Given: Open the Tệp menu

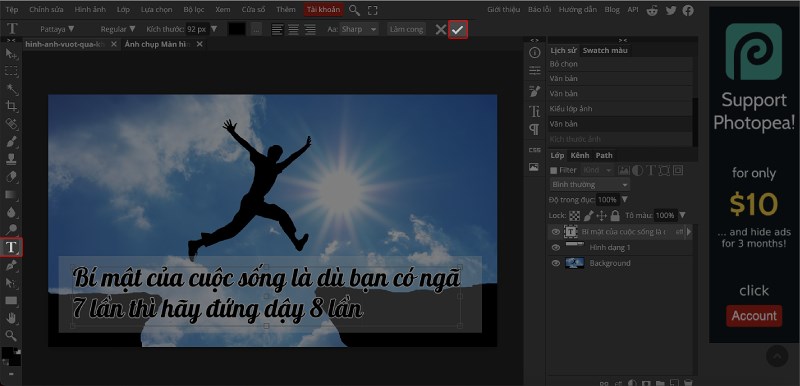Looking at the screenshot, I should 11,10.
